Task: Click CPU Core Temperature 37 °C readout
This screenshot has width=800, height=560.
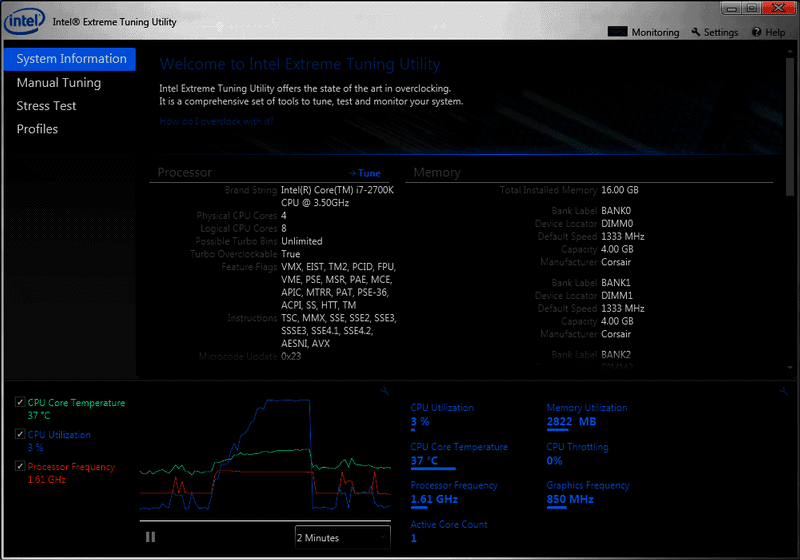Action: tap(424, 461)
